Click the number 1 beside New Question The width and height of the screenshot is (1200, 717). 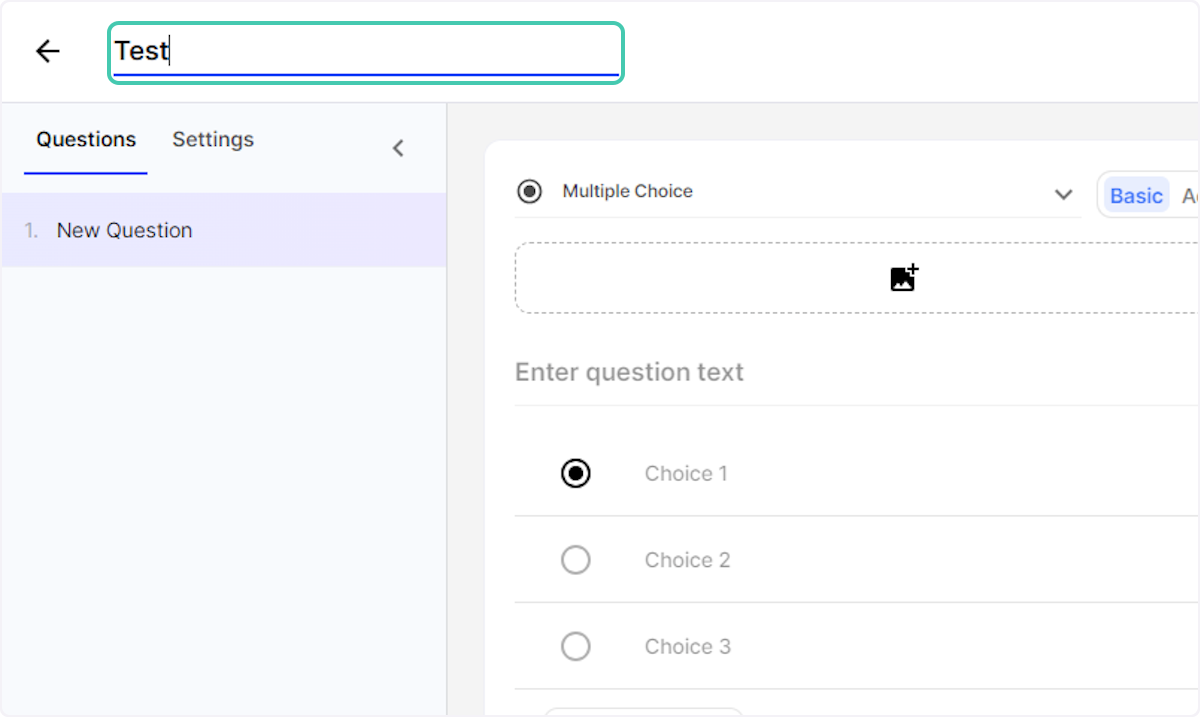(31, 231)
